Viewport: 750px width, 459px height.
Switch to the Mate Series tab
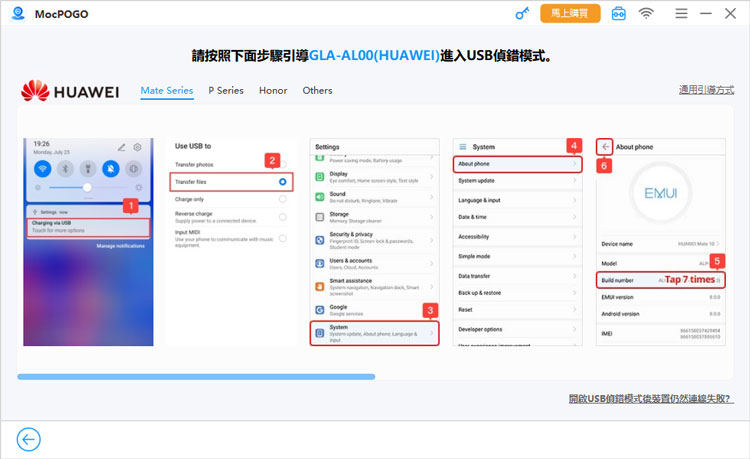click(167, 91)
